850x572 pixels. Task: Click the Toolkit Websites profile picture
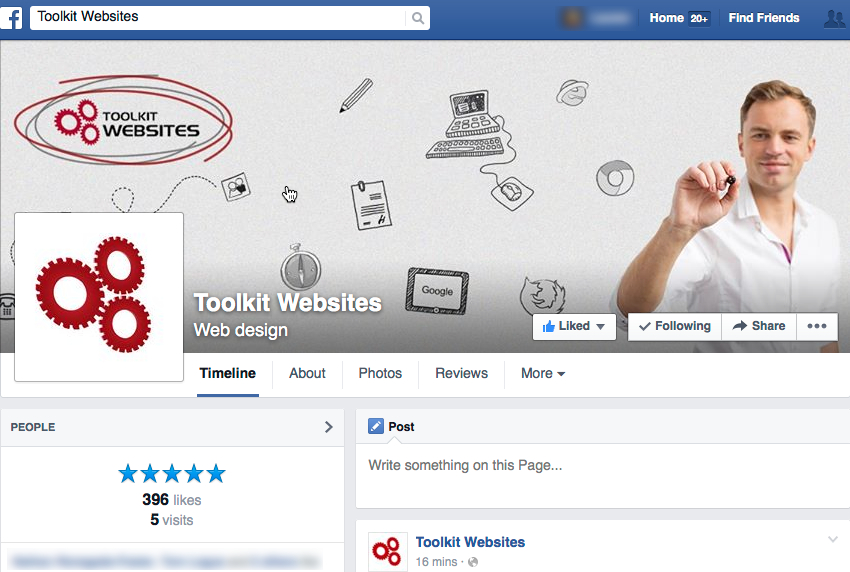[x=99, y=297]
